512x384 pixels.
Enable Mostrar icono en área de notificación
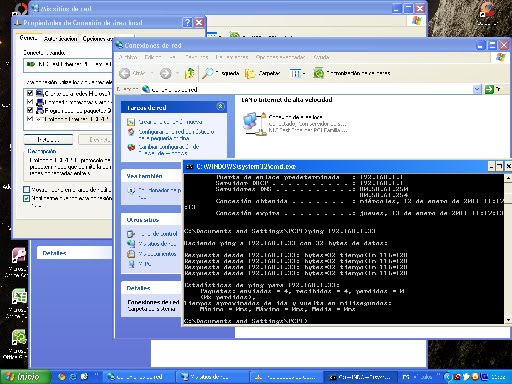27,190
